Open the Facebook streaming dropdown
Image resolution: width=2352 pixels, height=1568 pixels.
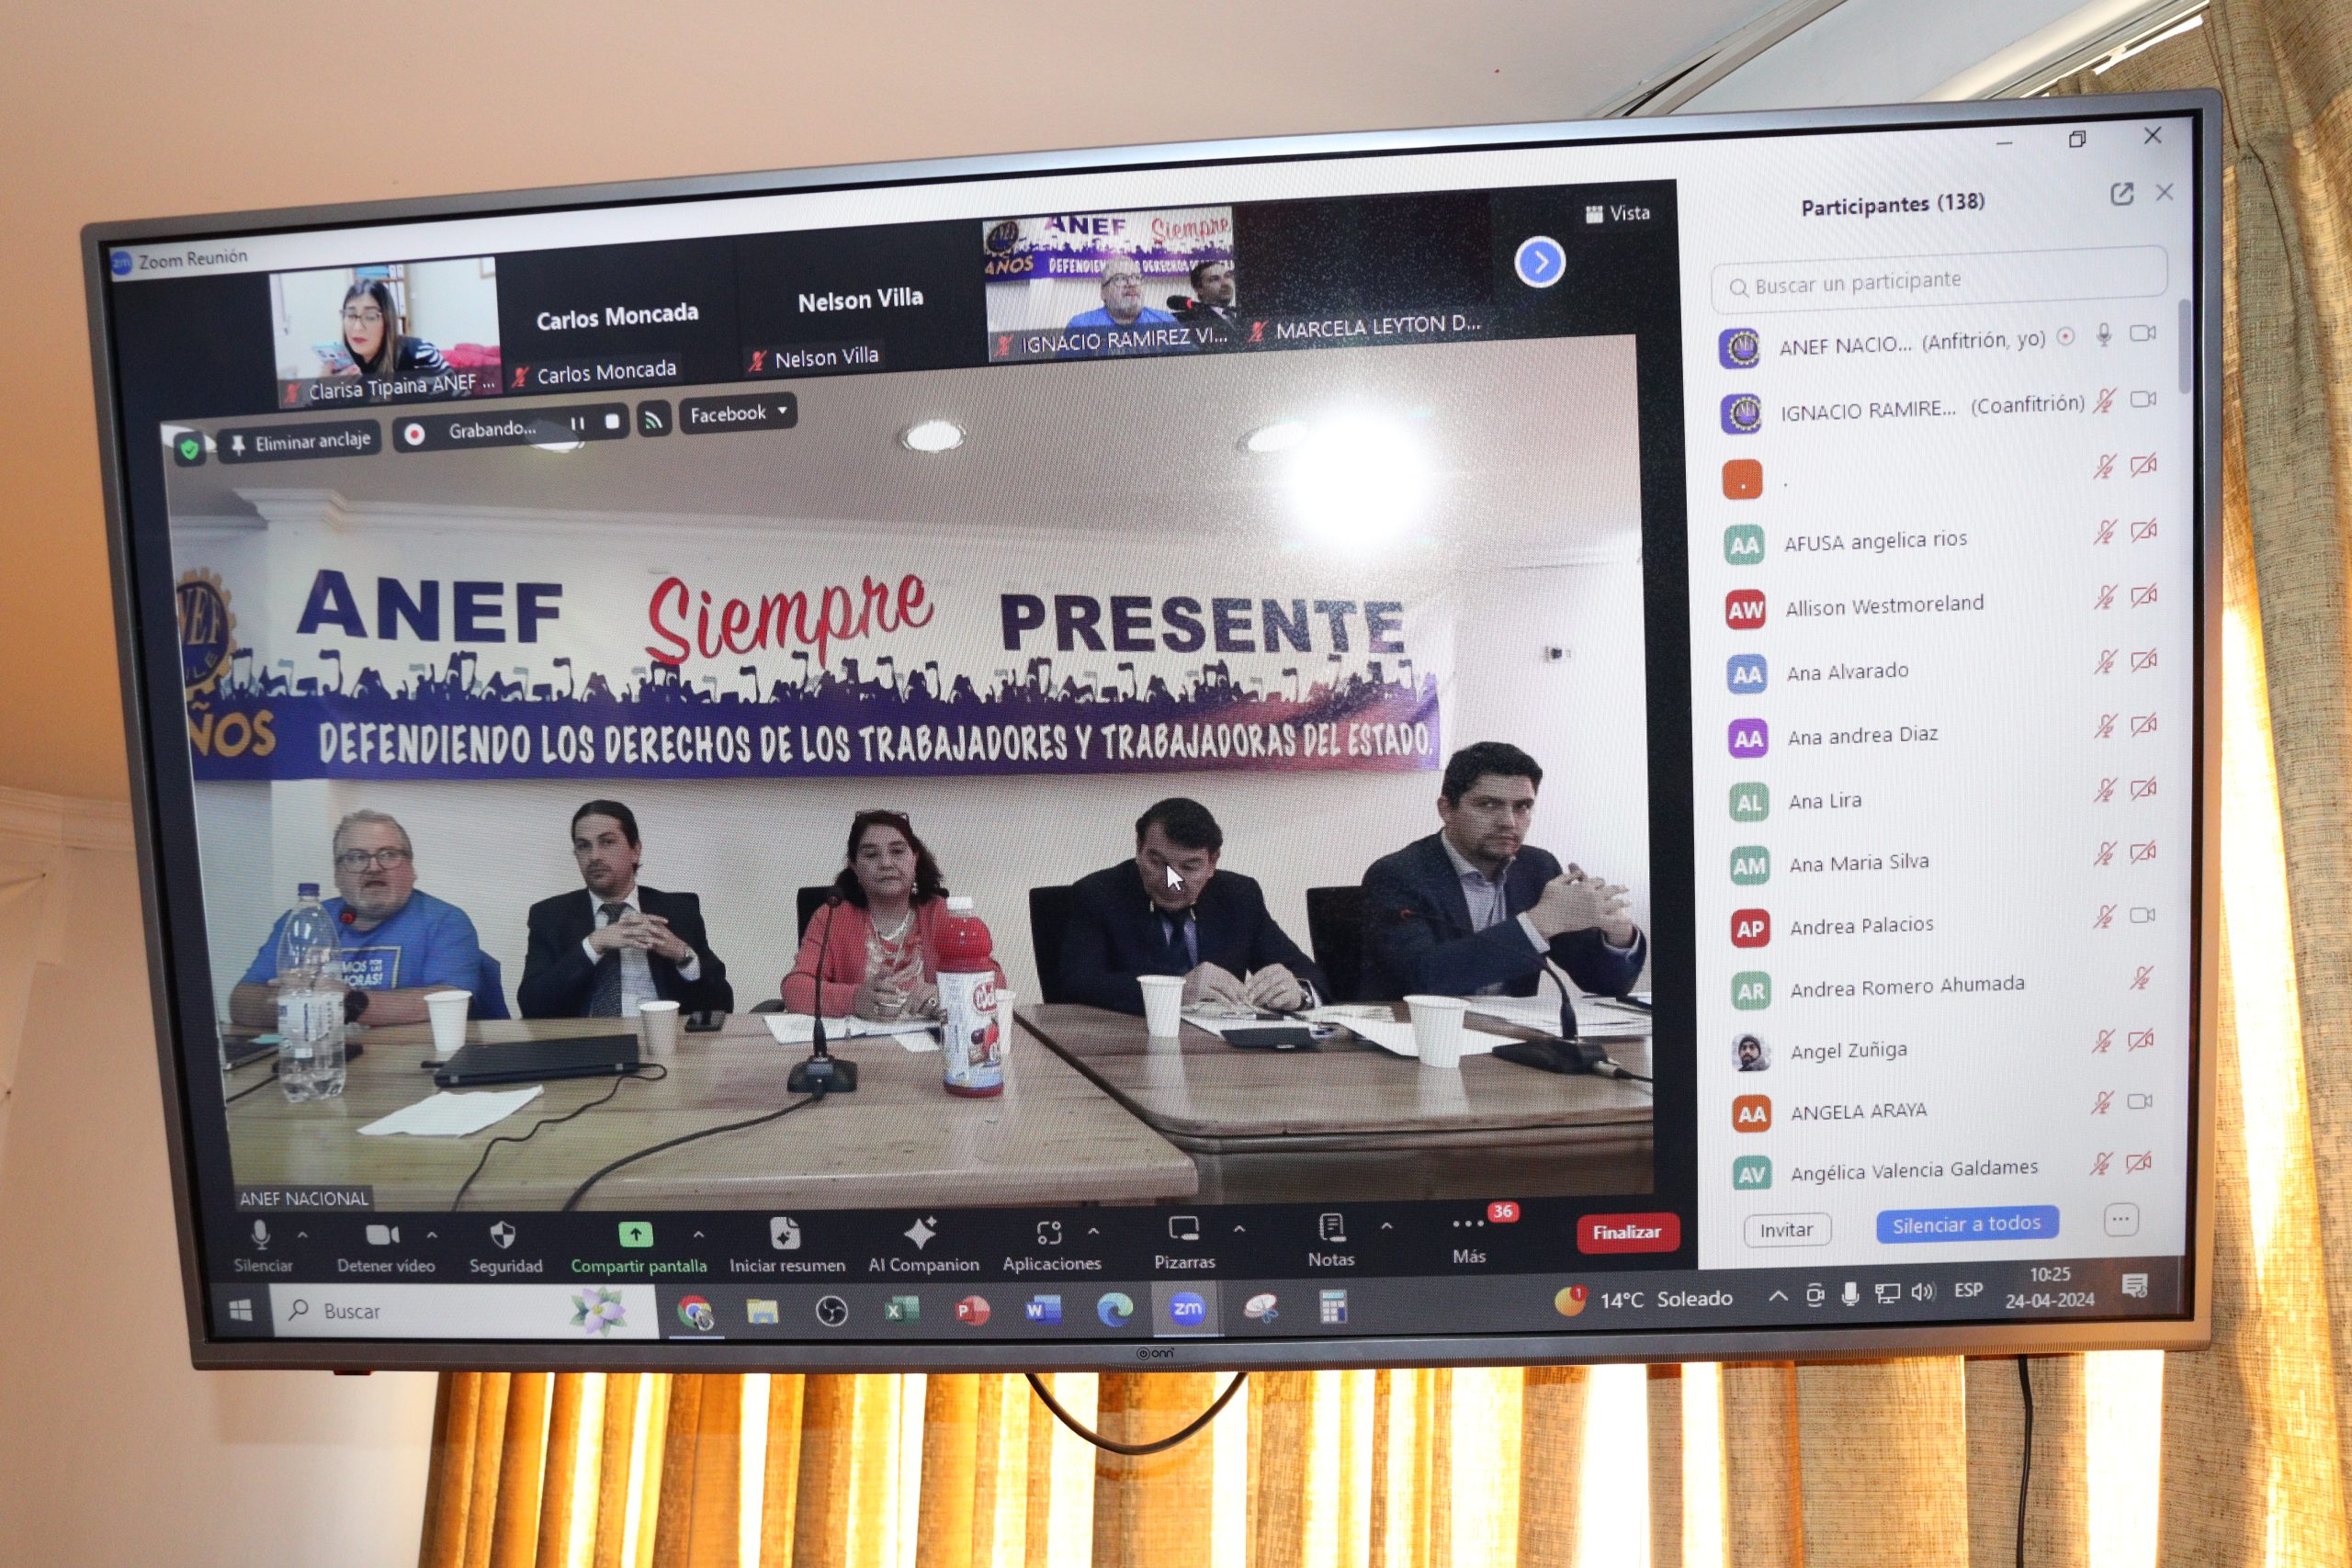(738, 413)
